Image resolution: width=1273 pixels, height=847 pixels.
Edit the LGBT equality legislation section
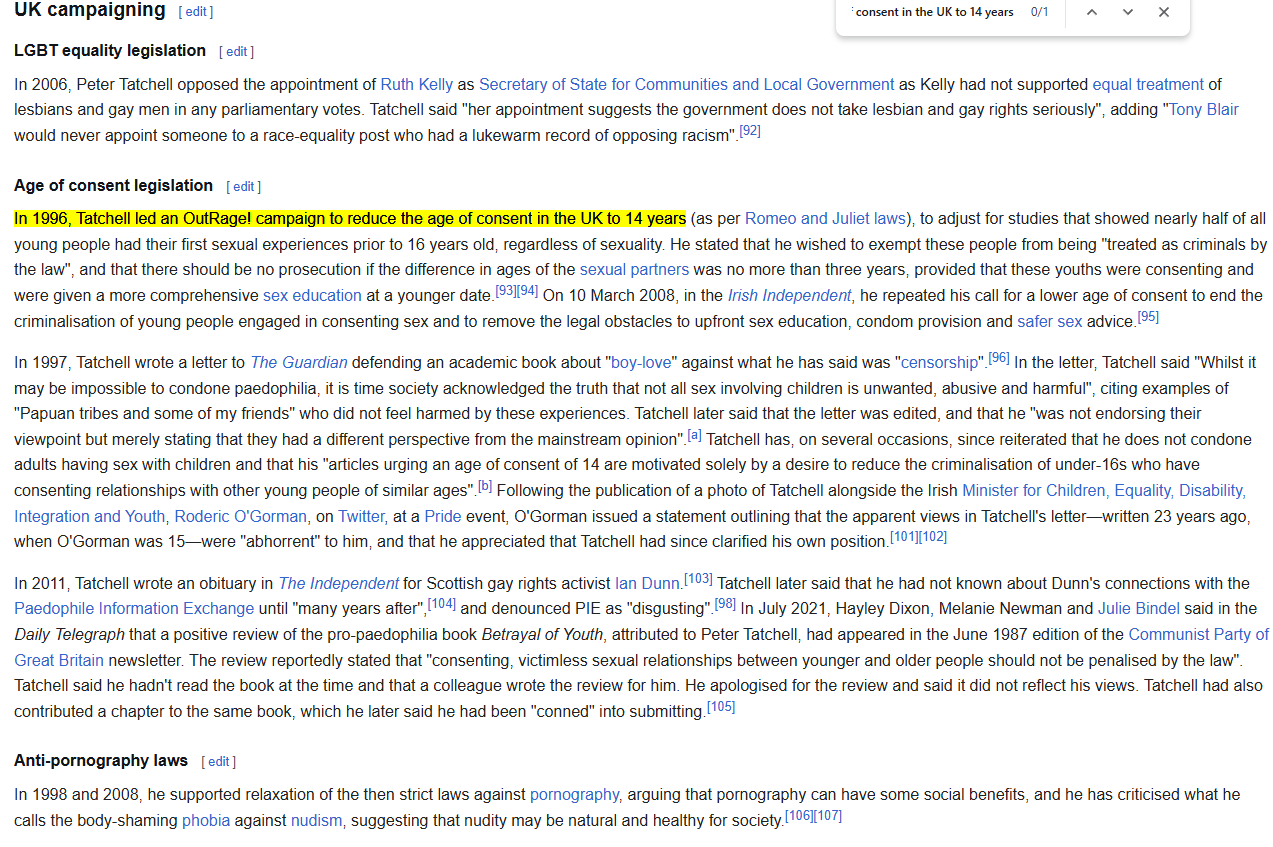tap(237, 52)
